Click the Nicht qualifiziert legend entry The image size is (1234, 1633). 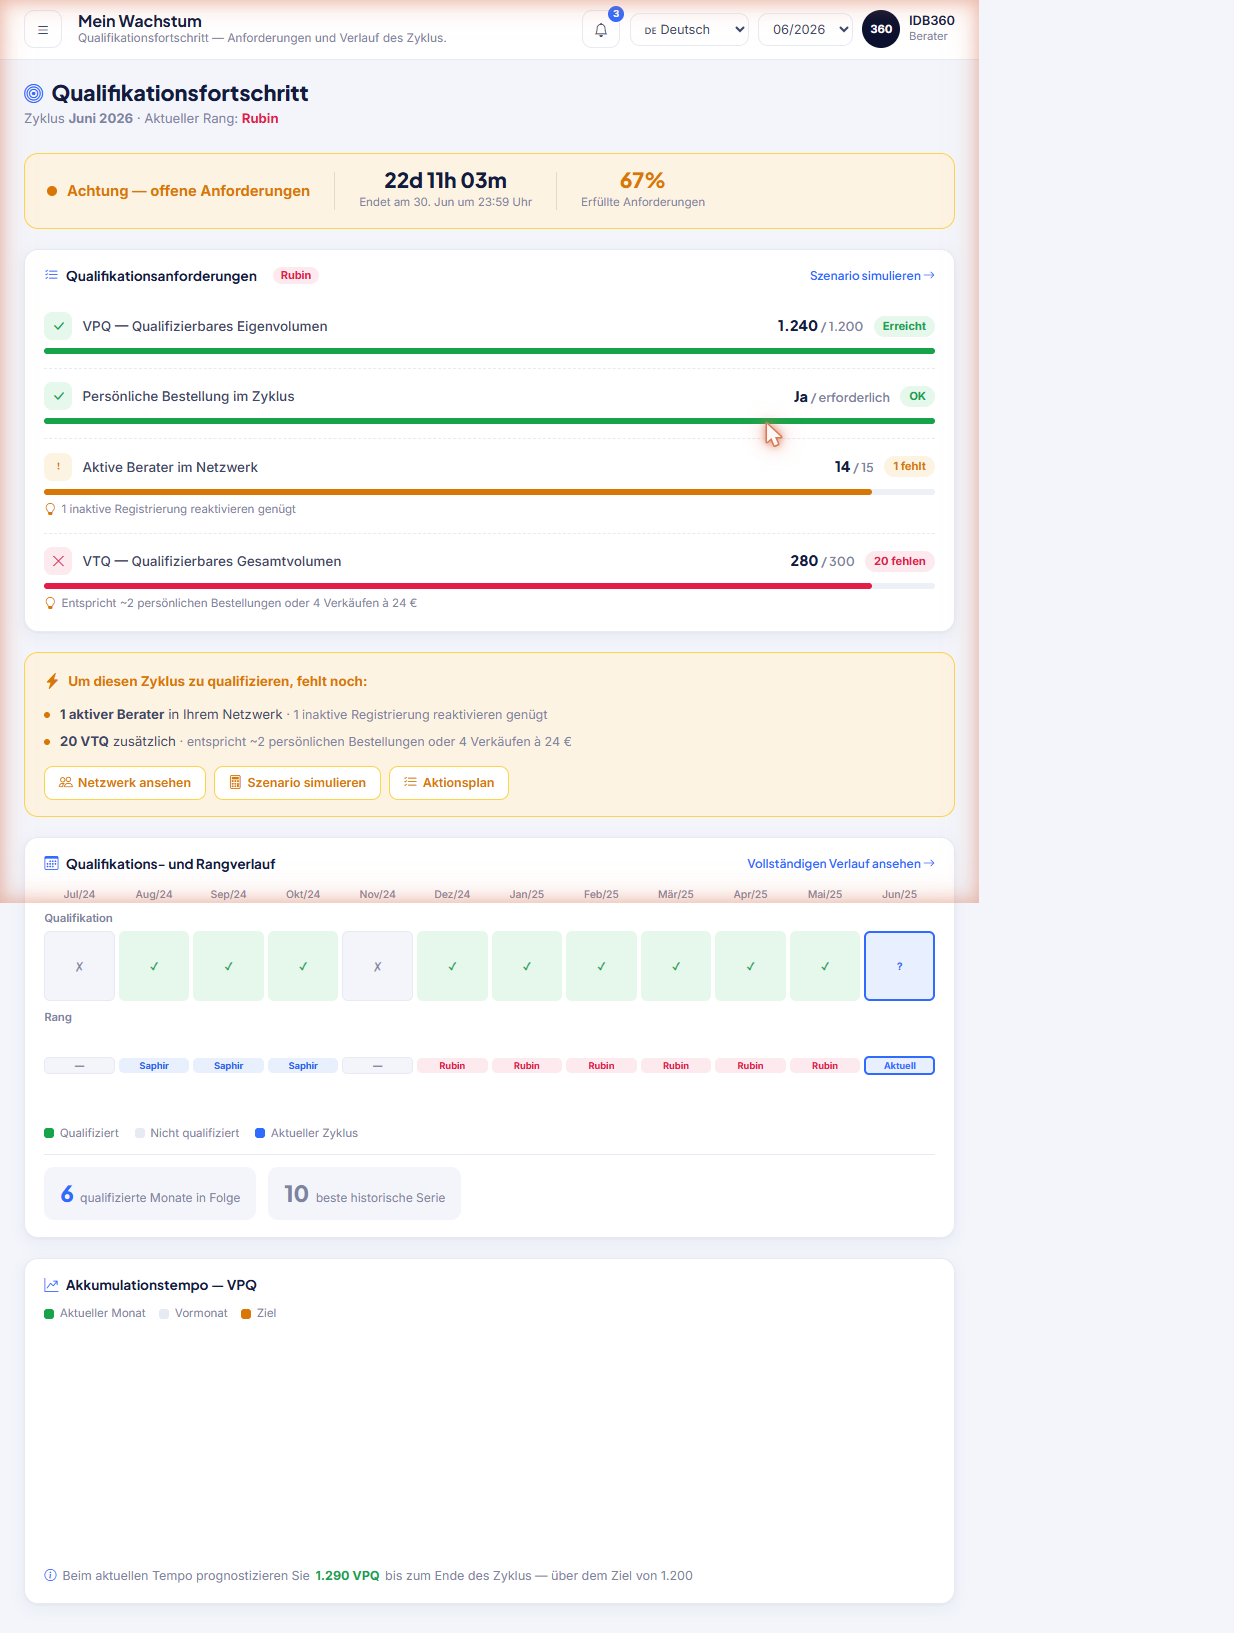[x=187, y=1133]
